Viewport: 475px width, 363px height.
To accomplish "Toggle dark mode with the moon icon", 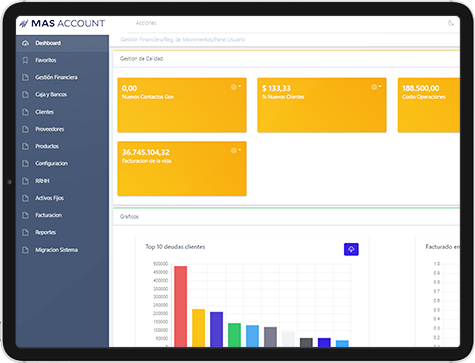I will click(x=451, y=23).
